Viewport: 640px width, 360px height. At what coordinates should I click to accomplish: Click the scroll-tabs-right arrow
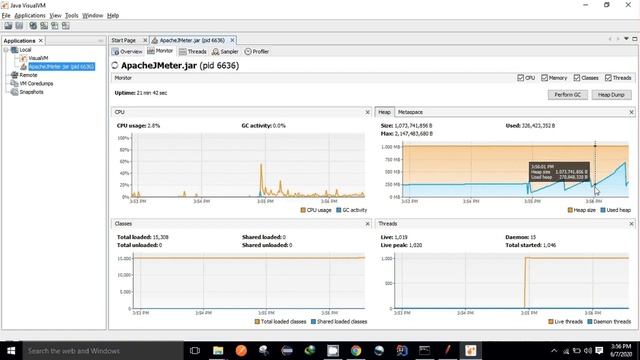(618, 39)
